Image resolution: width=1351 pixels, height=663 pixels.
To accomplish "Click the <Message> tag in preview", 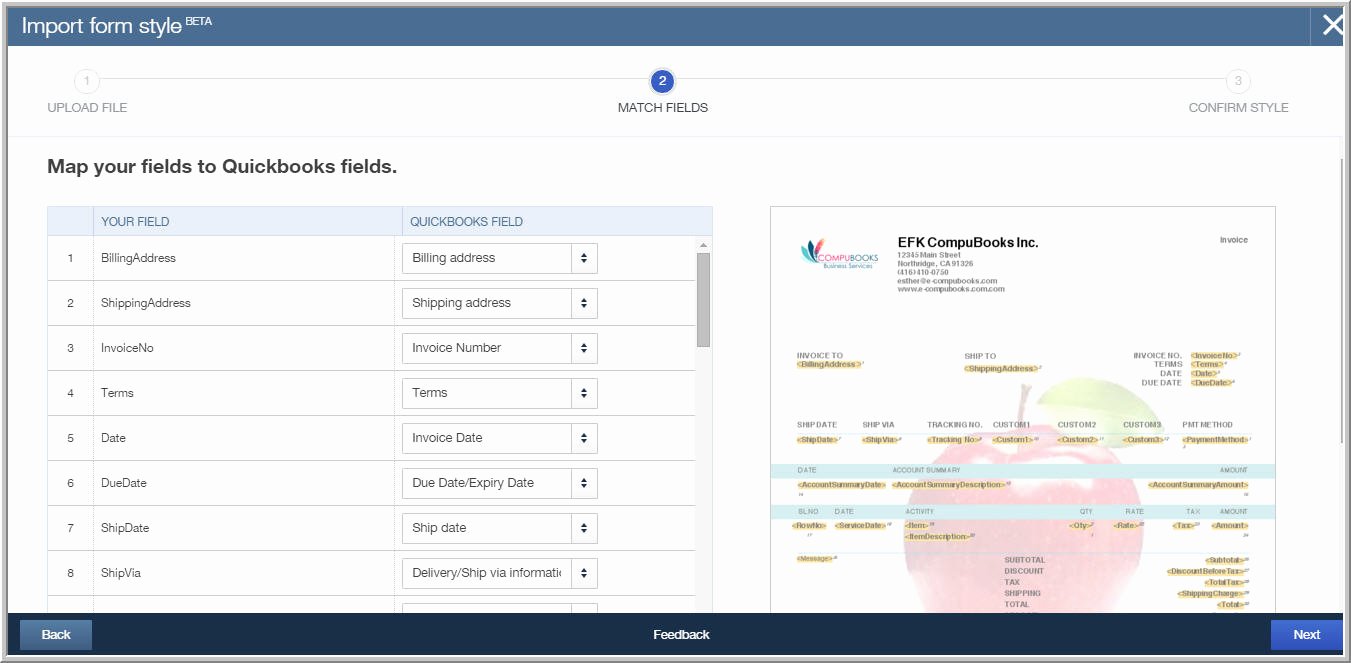I will [814, 559].
